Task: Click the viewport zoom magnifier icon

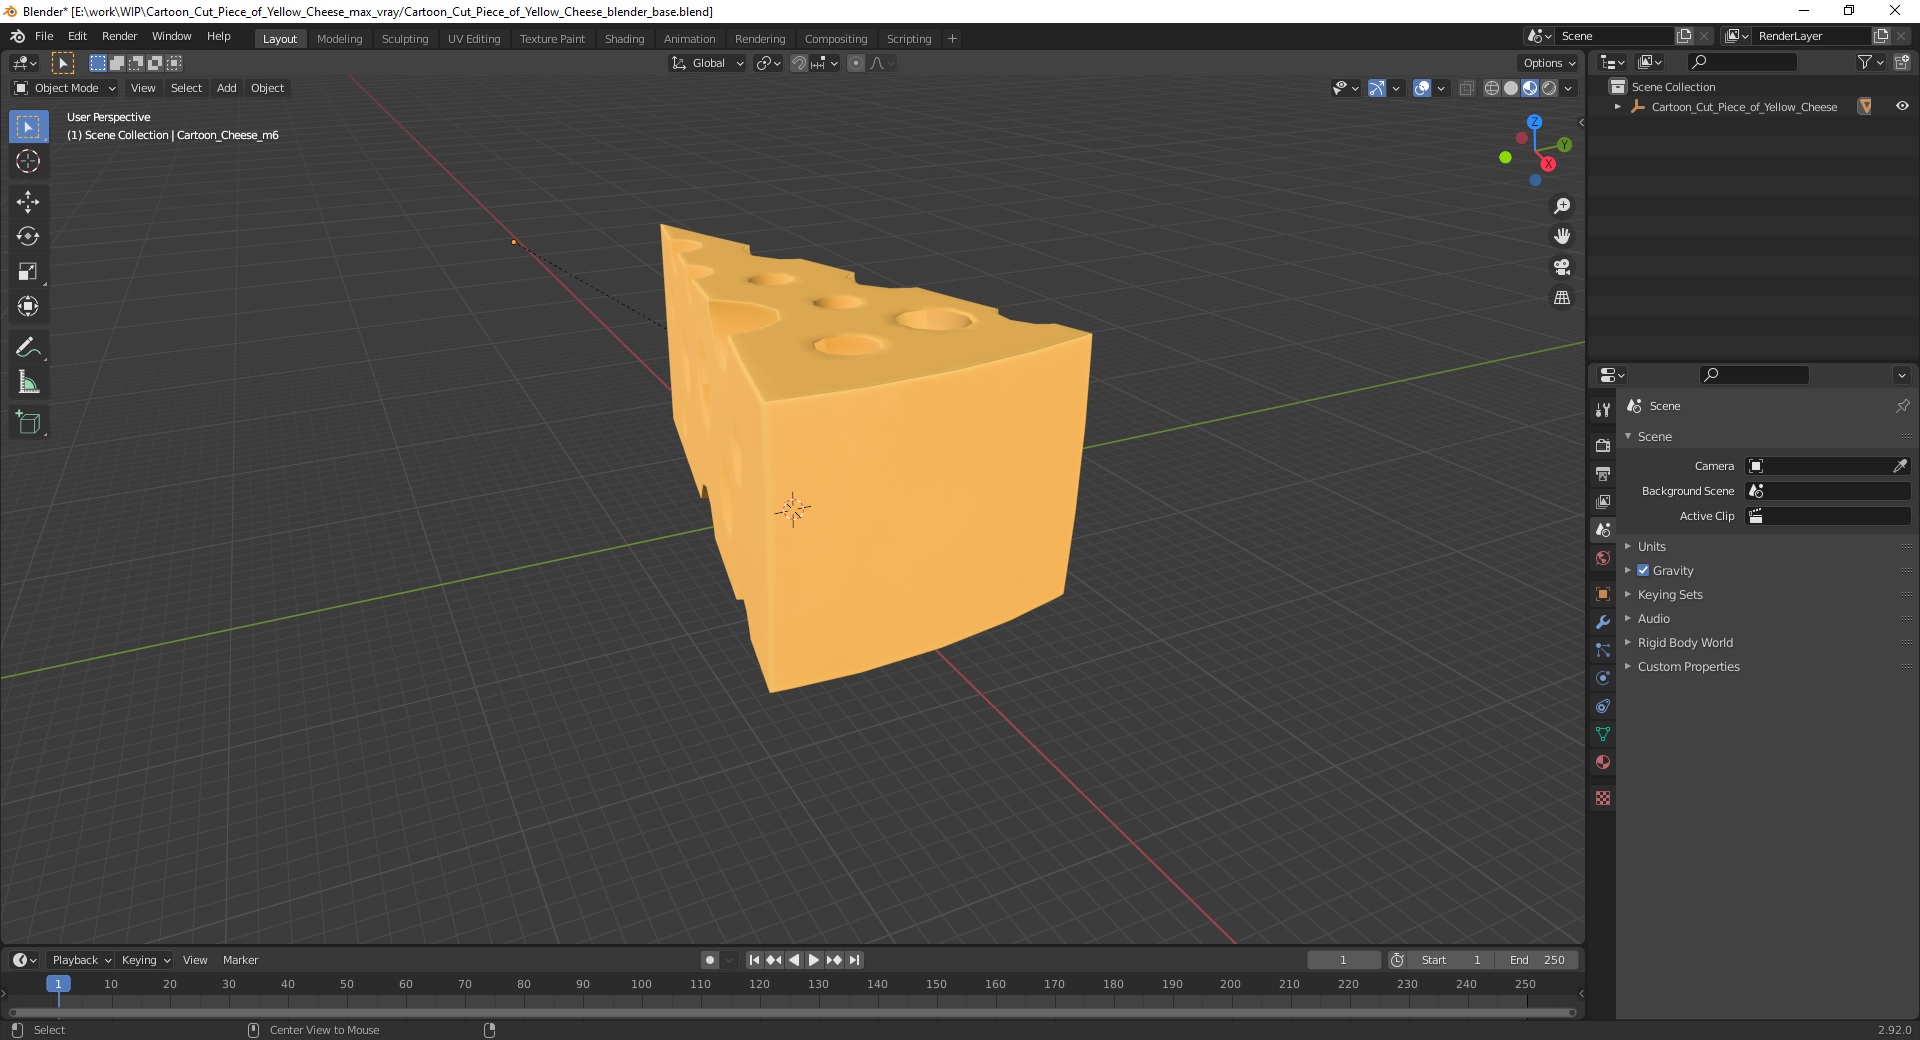Action: click(1562, 206)
